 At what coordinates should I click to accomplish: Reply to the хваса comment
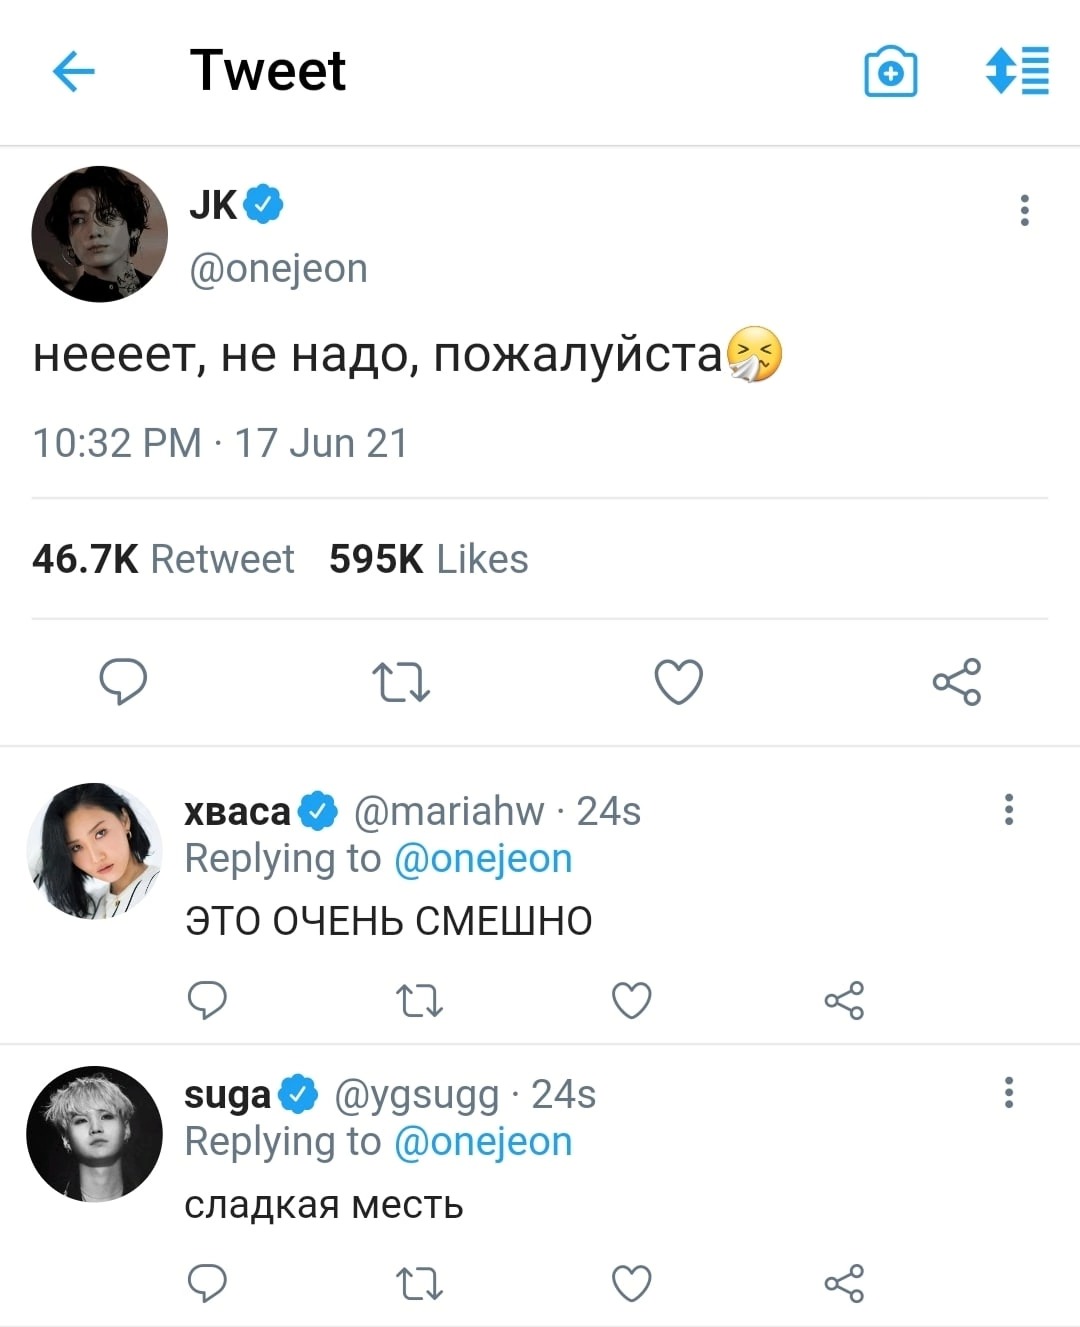[207, 1000]
